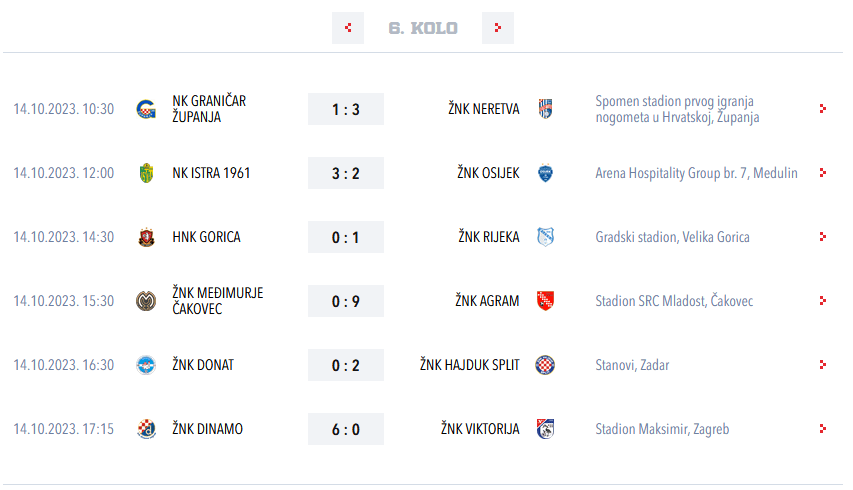Go to the previous round arrow
This screenshot has height=490, width=853.
tap(348, 28)
